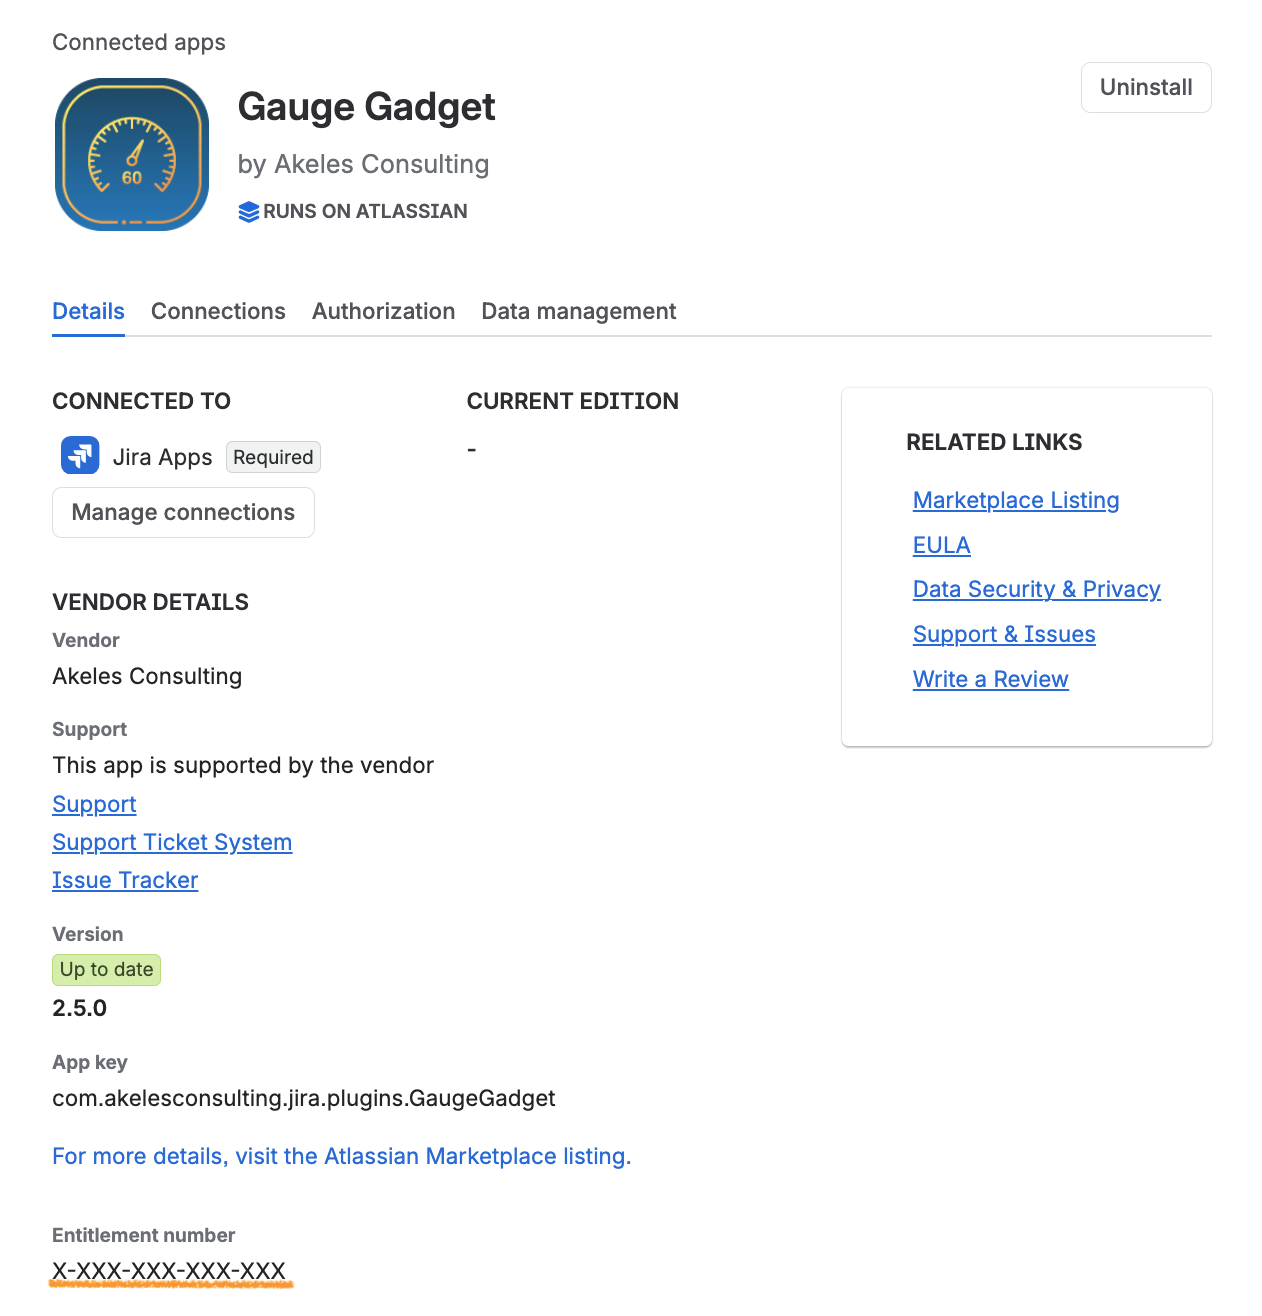This screenshot has width=1262, height=1316.
Task: Click the RUNS ON ATLASSIAN label
Action: (365, 212)
